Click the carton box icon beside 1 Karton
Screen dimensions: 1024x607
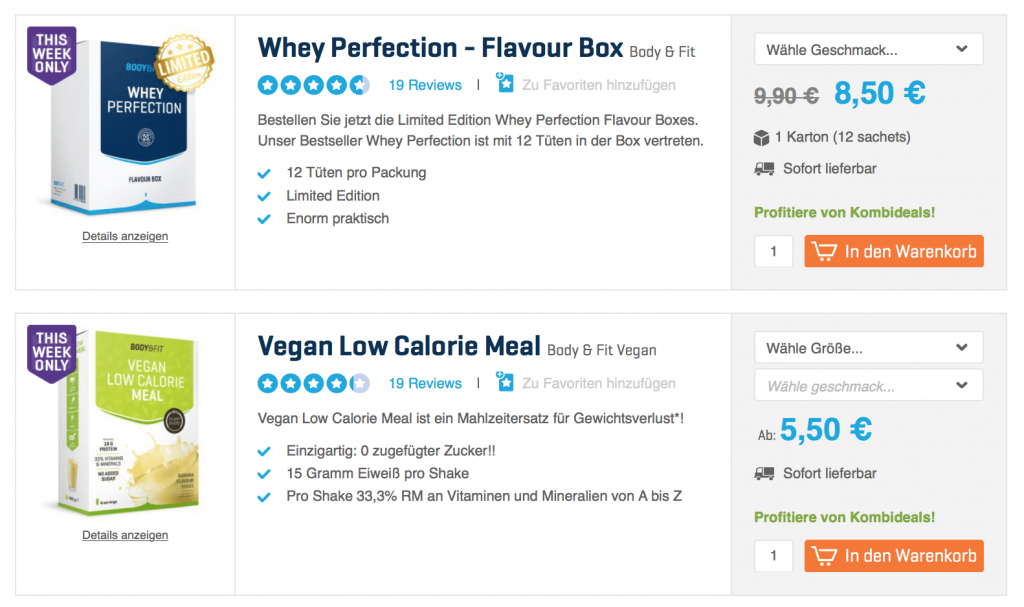click(763, 137)
